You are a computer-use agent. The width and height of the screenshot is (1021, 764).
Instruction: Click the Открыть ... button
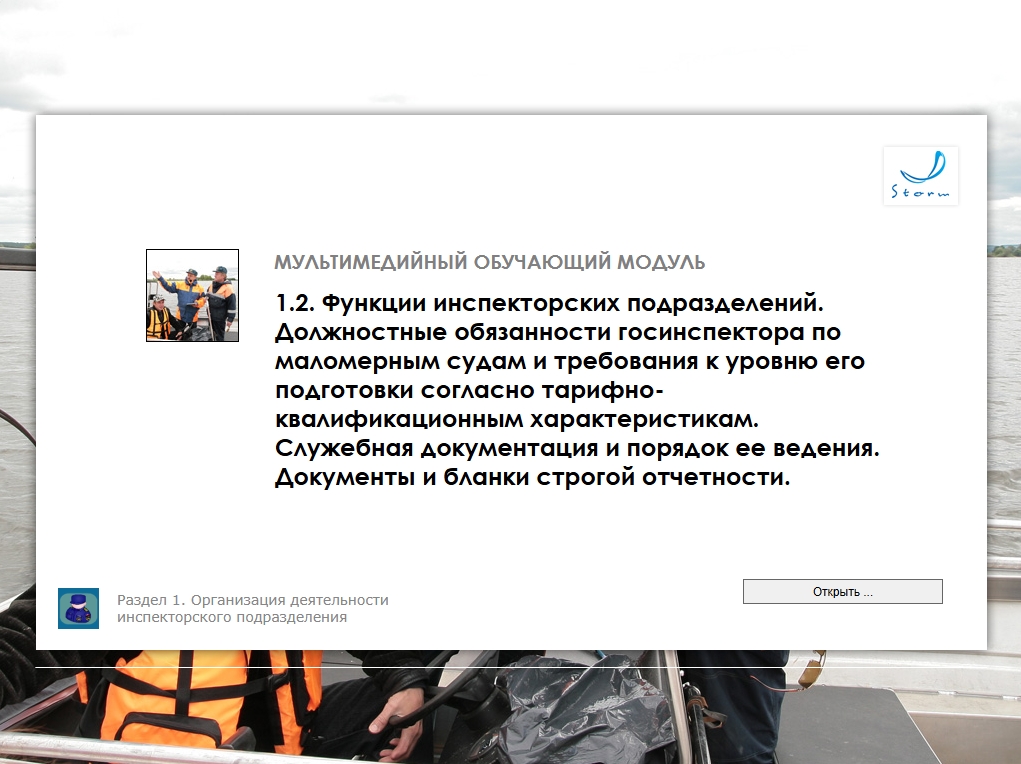pyautogui.click(x=843, y=591)
